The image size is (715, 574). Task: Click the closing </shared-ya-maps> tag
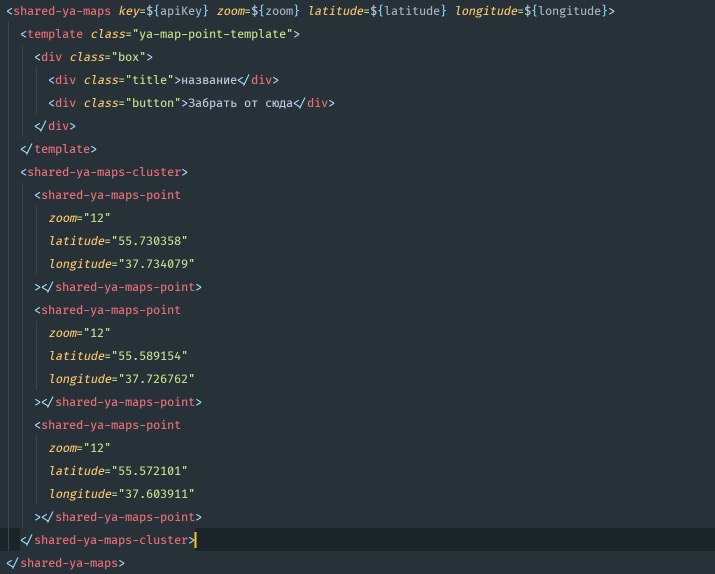(65, 563)
